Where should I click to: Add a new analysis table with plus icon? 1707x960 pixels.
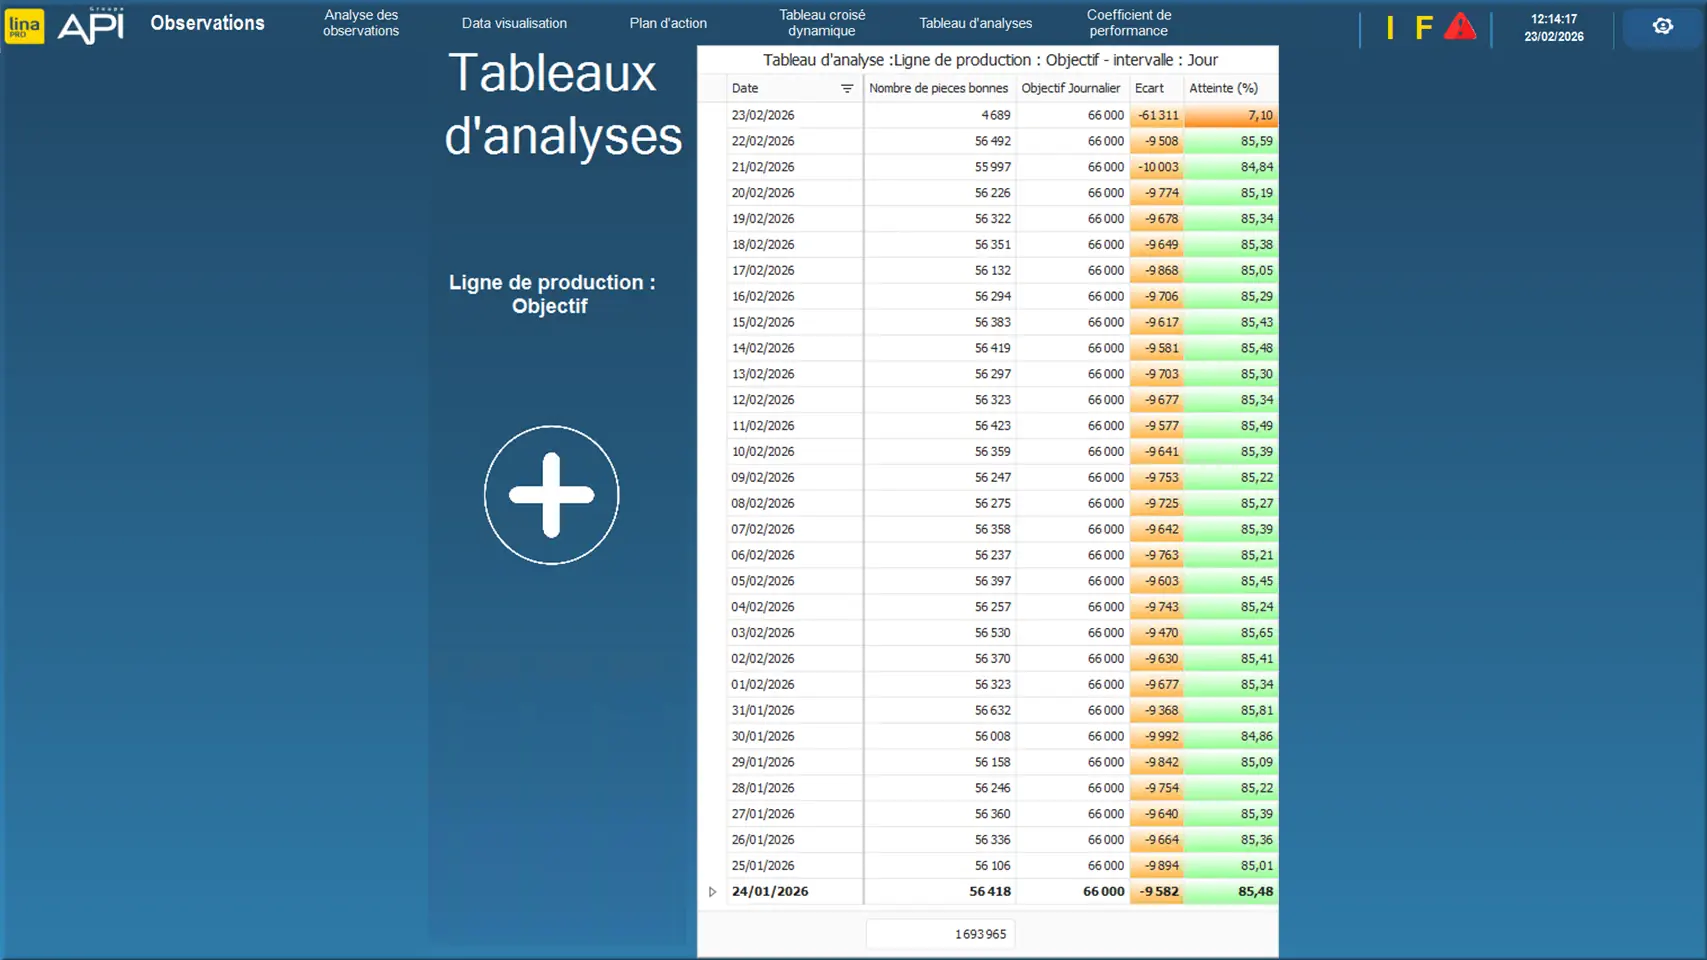(551, 495)
